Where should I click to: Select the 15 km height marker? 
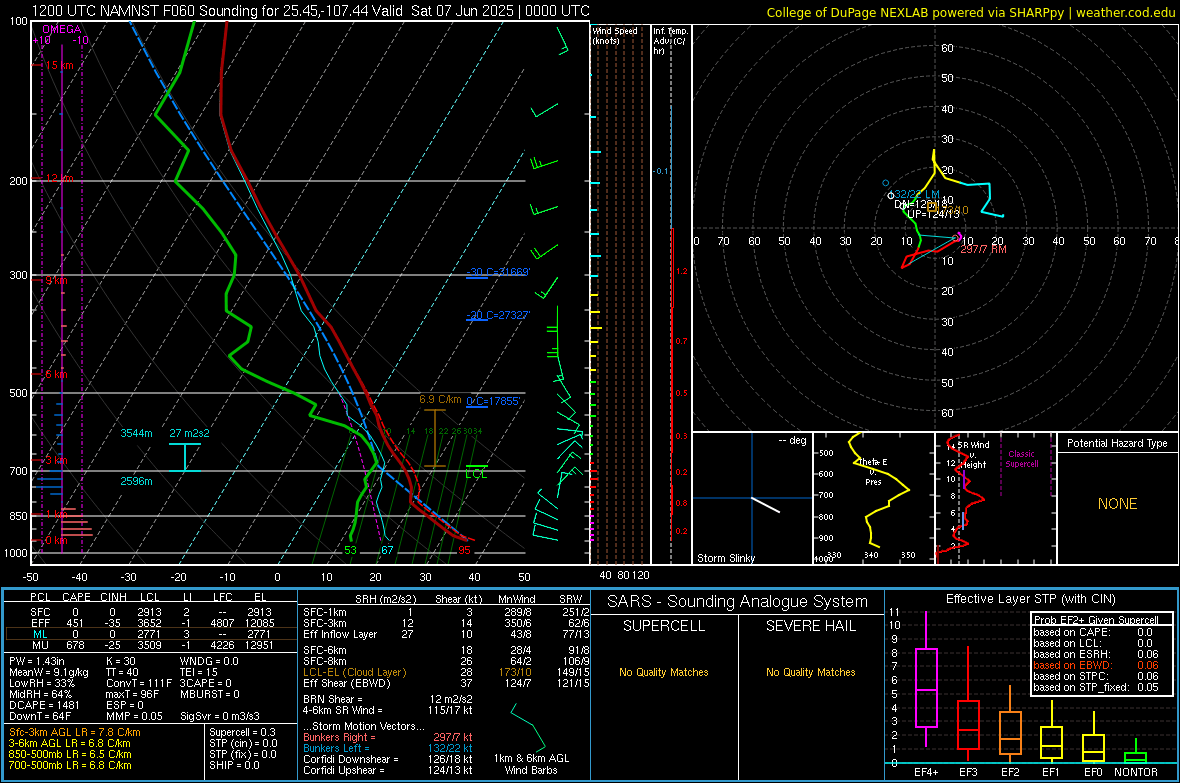(59, 66)
